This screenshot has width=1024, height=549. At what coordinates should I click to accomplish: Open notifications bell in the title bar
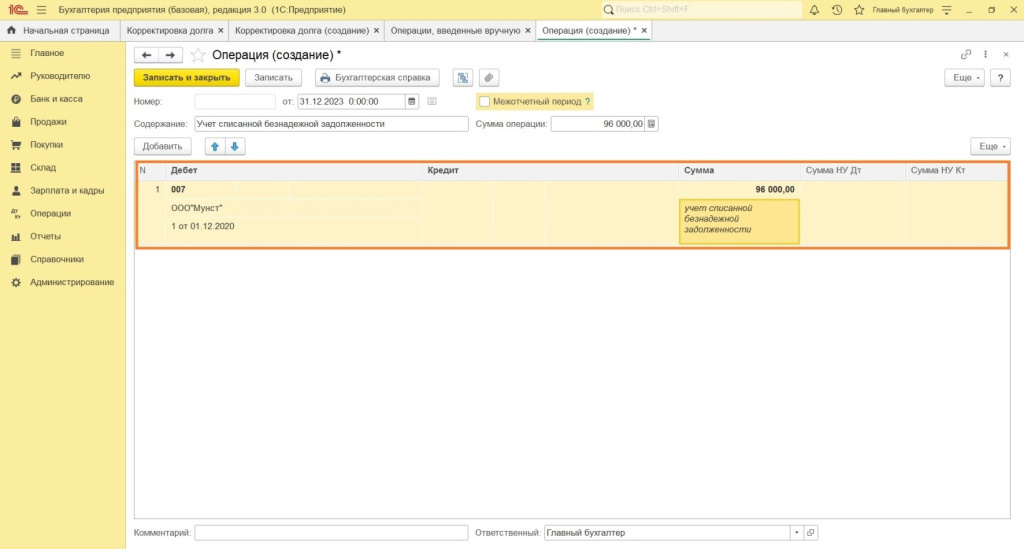(814, 9)
